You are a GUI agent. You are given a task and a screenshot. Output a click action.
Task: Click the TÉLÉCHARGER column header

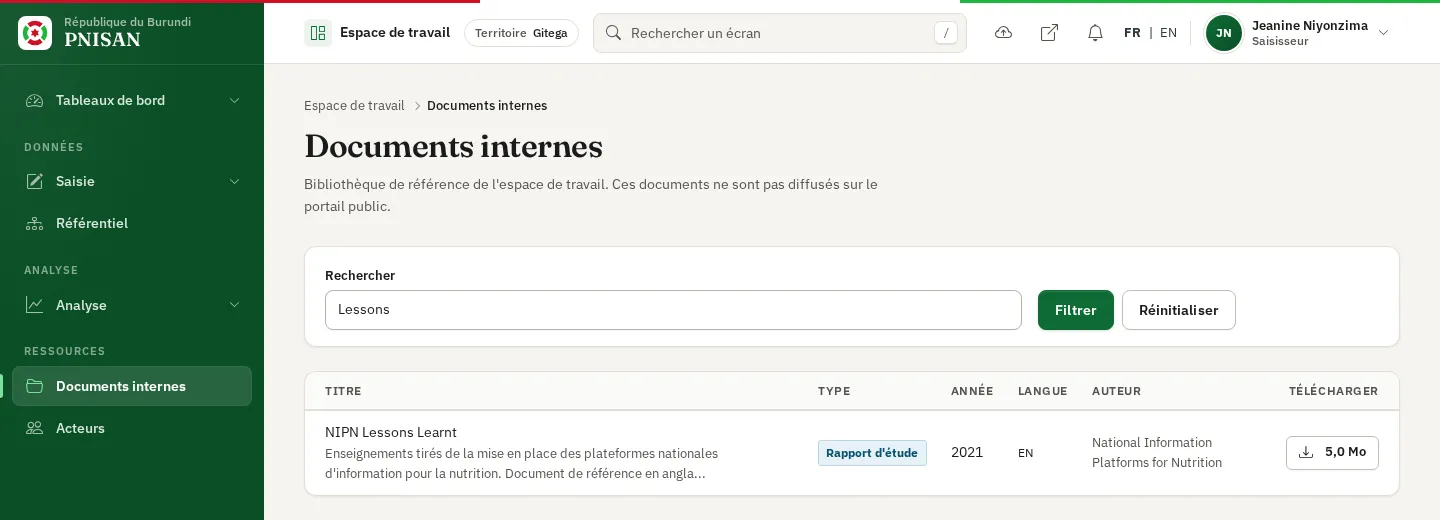click(1333, 391)
